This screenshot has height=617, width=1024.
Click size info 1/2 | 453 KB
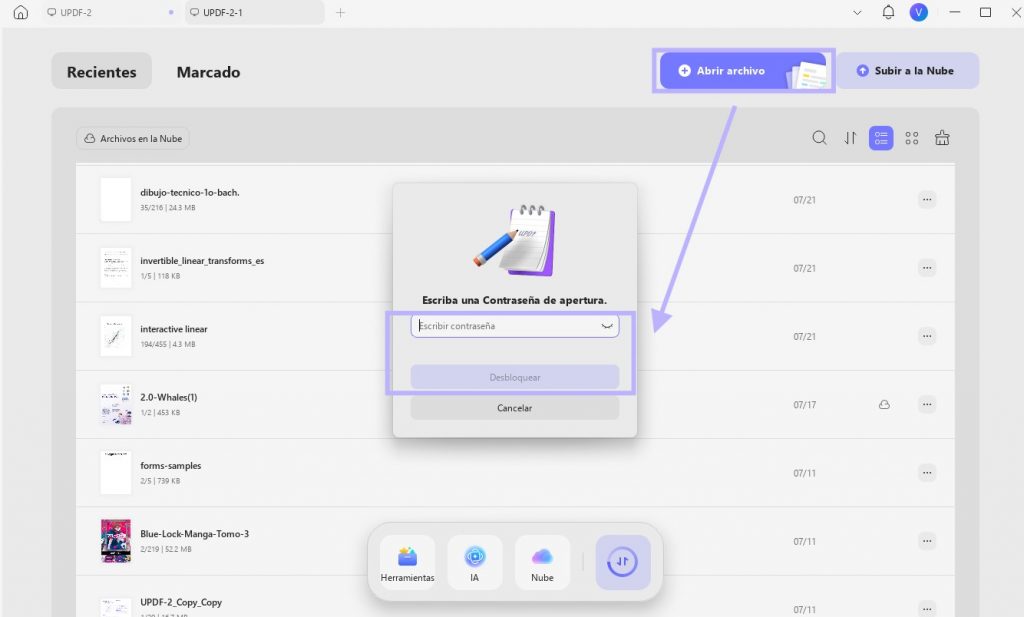click(x=160, y=413)
